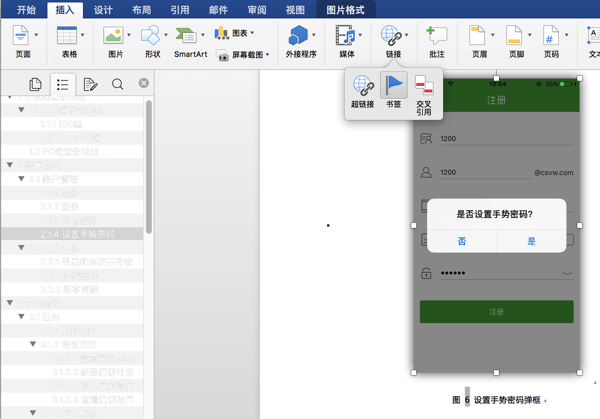Click the 图片 (Pictures) icon
Screen dimensions: 600x419
pyautogui.click(x=113, y=35)
